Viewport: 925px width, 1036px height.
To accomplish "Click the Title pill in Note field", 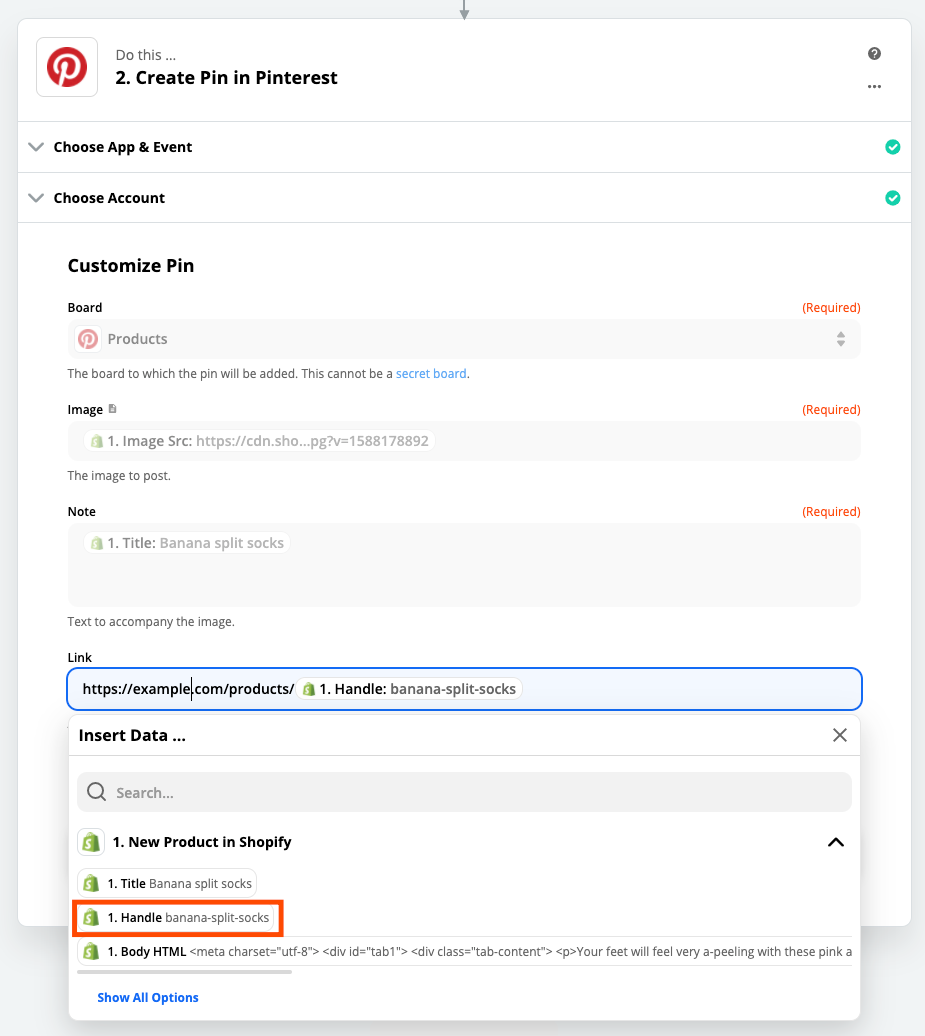I will pyautogui.click(x=187, y=543).
